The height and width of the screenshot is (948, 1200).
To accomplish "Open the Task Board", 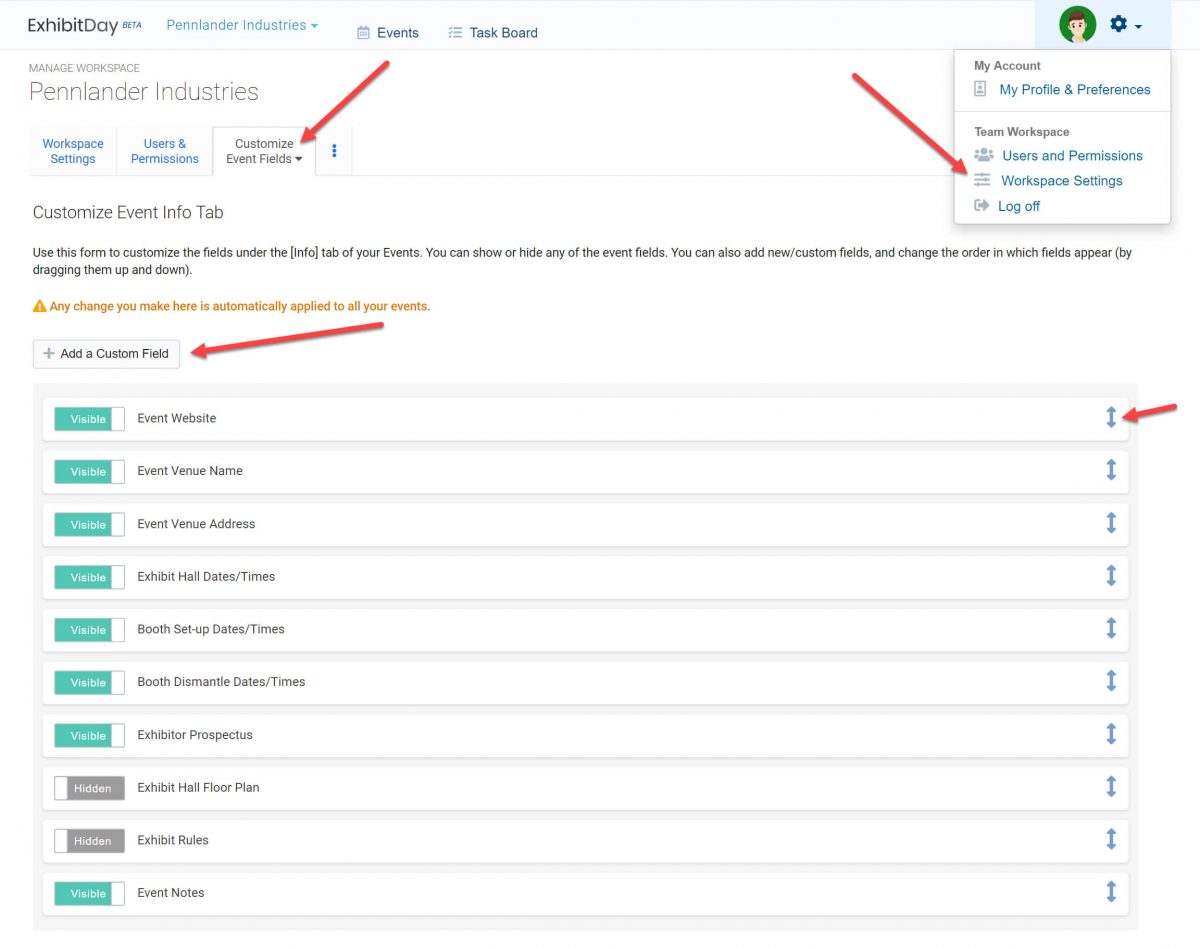I will point(492,32).
